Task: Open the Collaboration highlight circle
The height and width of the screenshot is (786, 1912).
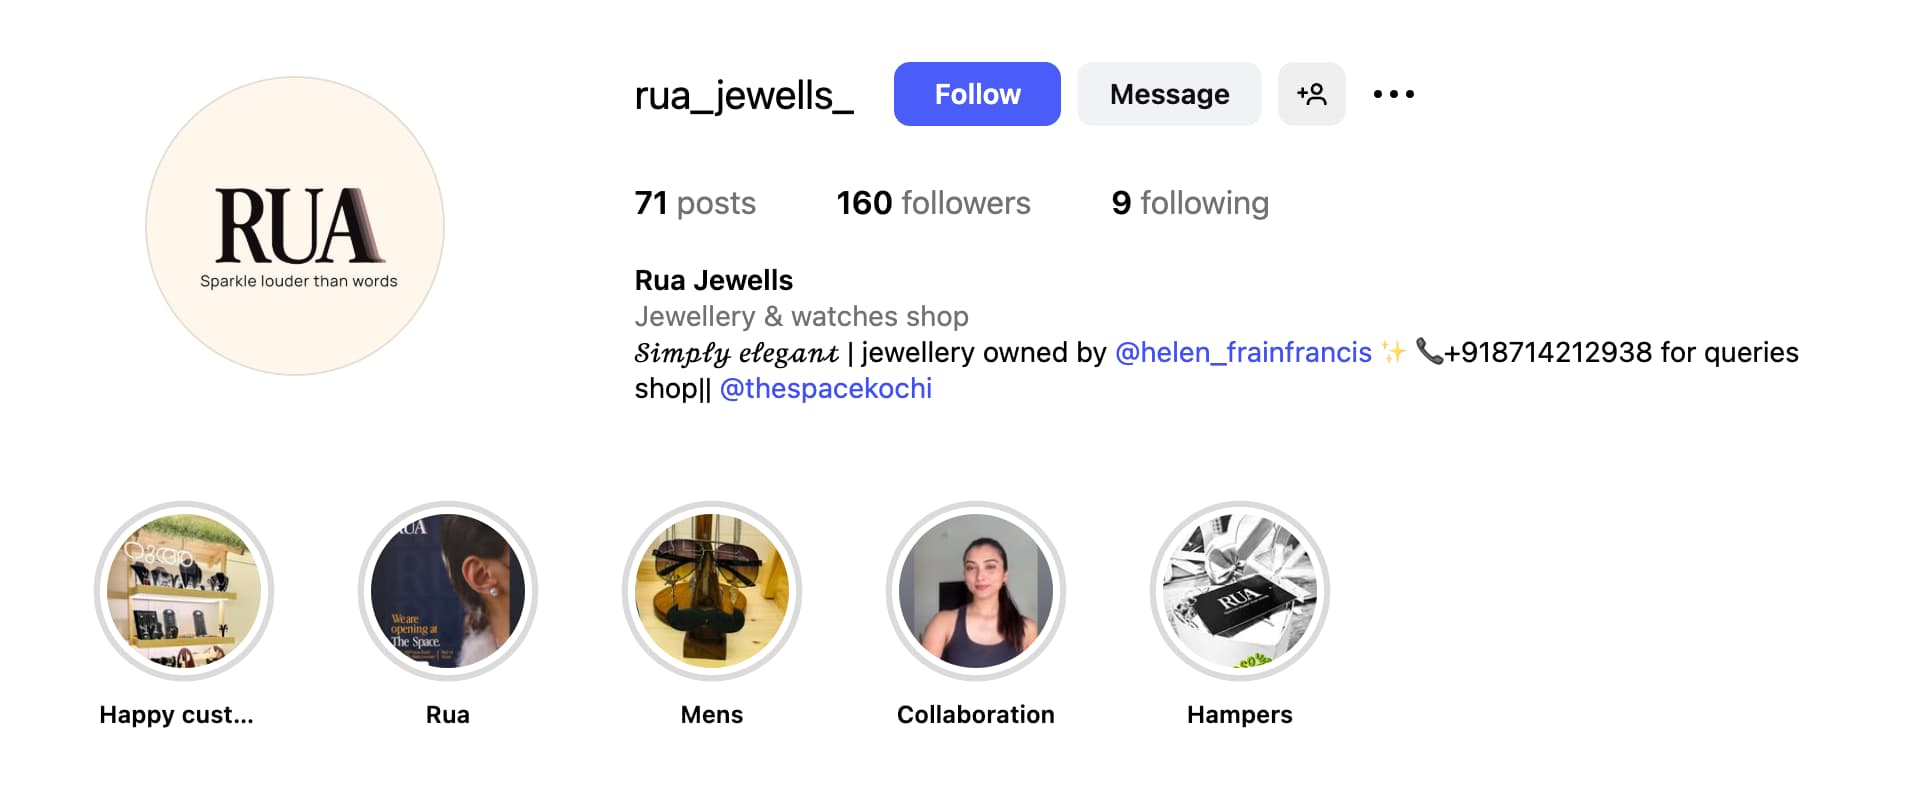Action: click(976, 591)
